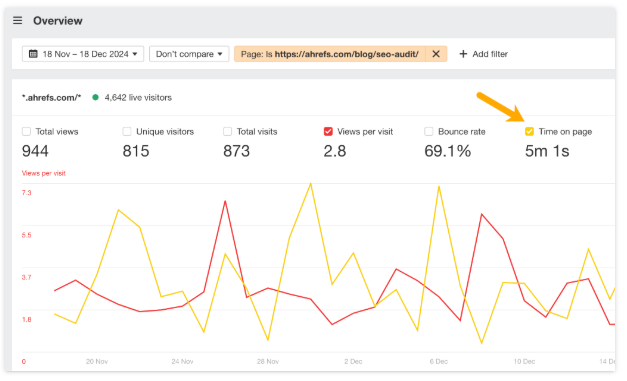Screen dimensions: 627x381
Task: Enable the Unique visitors checkbox
Action: (127, 132)
